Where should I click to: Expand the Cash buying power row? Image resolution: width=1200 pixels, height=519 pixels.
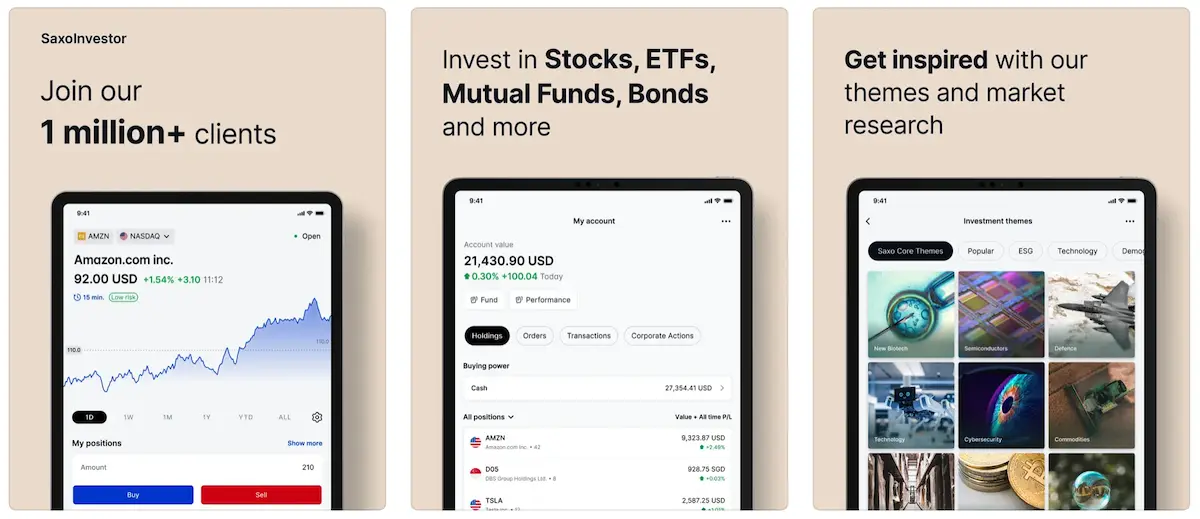point(598,388)
